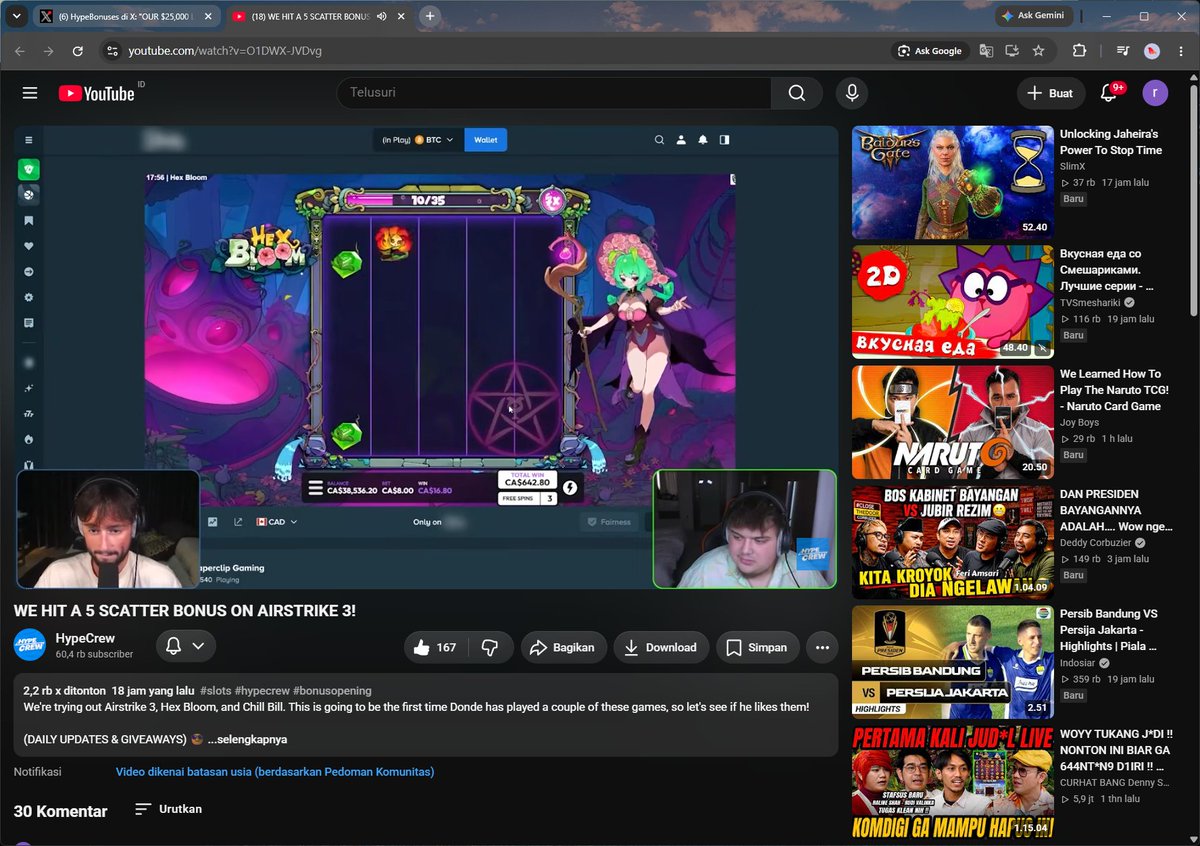Image resolution: width=1200 pixels, height=846 pixels.
Task: Start voice search with microphone icon
Action: [x=852, y=93]
